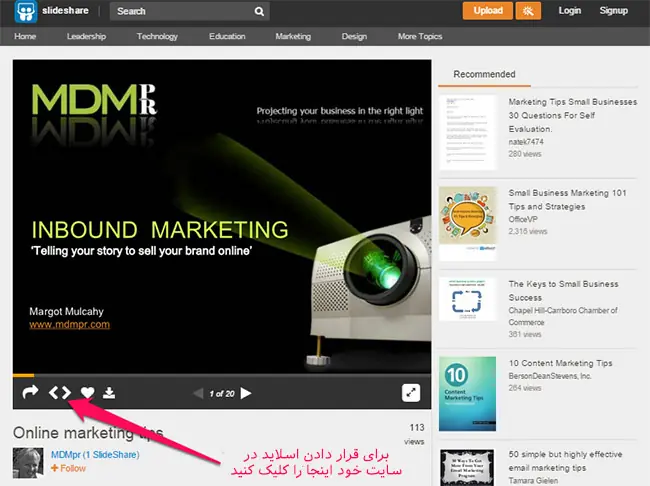
Task: Click the search magnifier icon
Action: 259,12
